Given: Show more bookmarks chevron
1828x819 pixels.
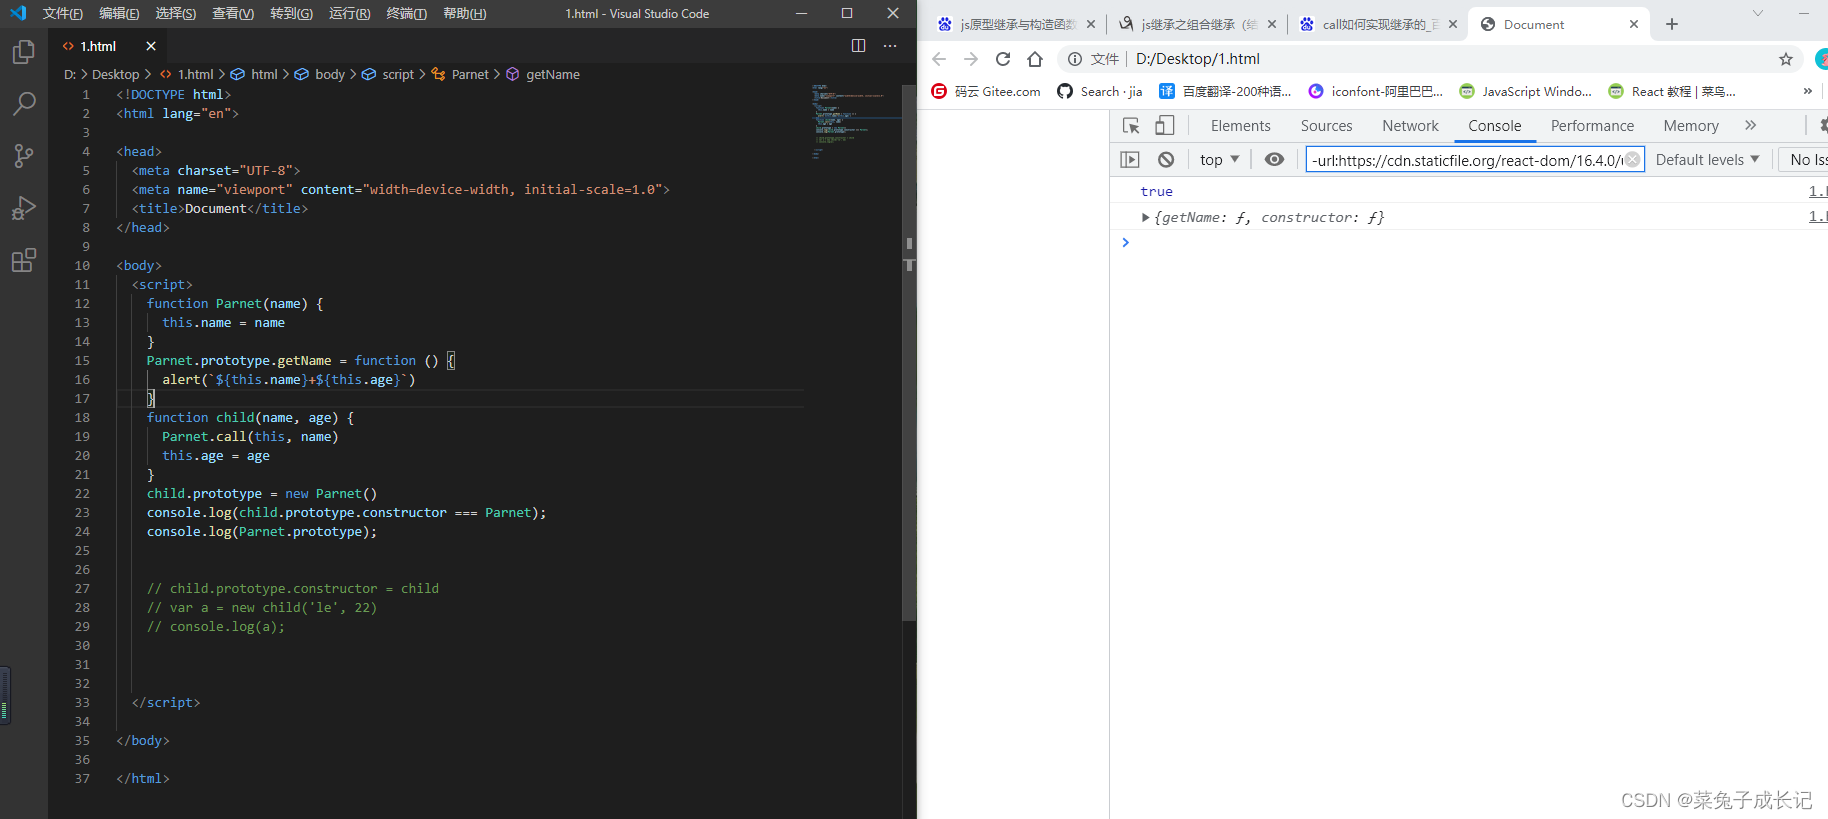Looking at the screenshot, I should (1807, 91).
